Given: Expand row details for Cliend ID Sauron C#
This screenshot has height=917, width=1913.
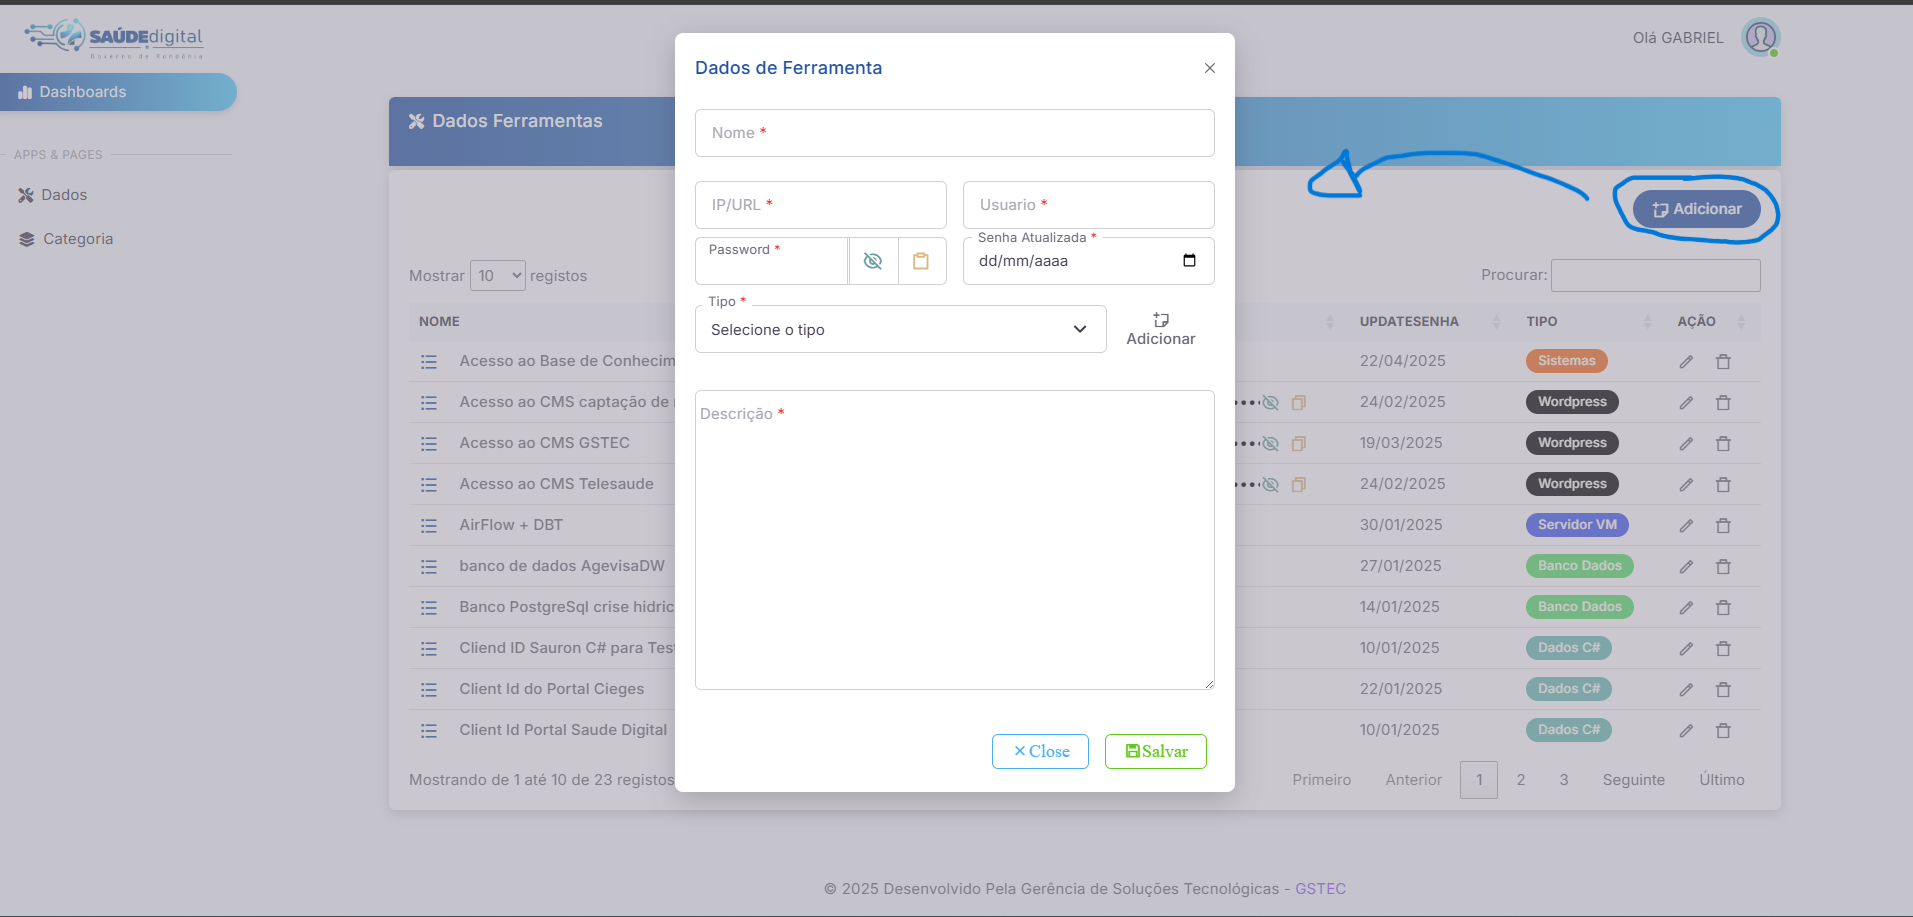Looking at the screenshot, I should tap(429, 648).
